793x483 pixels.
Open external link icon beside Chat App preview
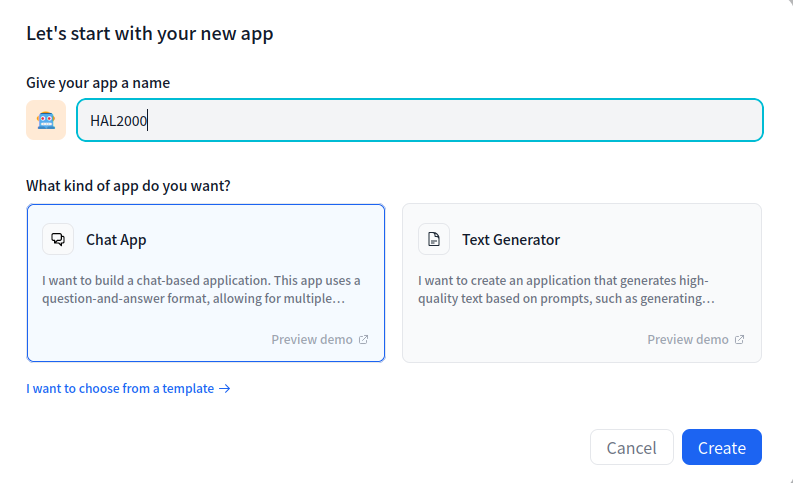click(364, 339)
